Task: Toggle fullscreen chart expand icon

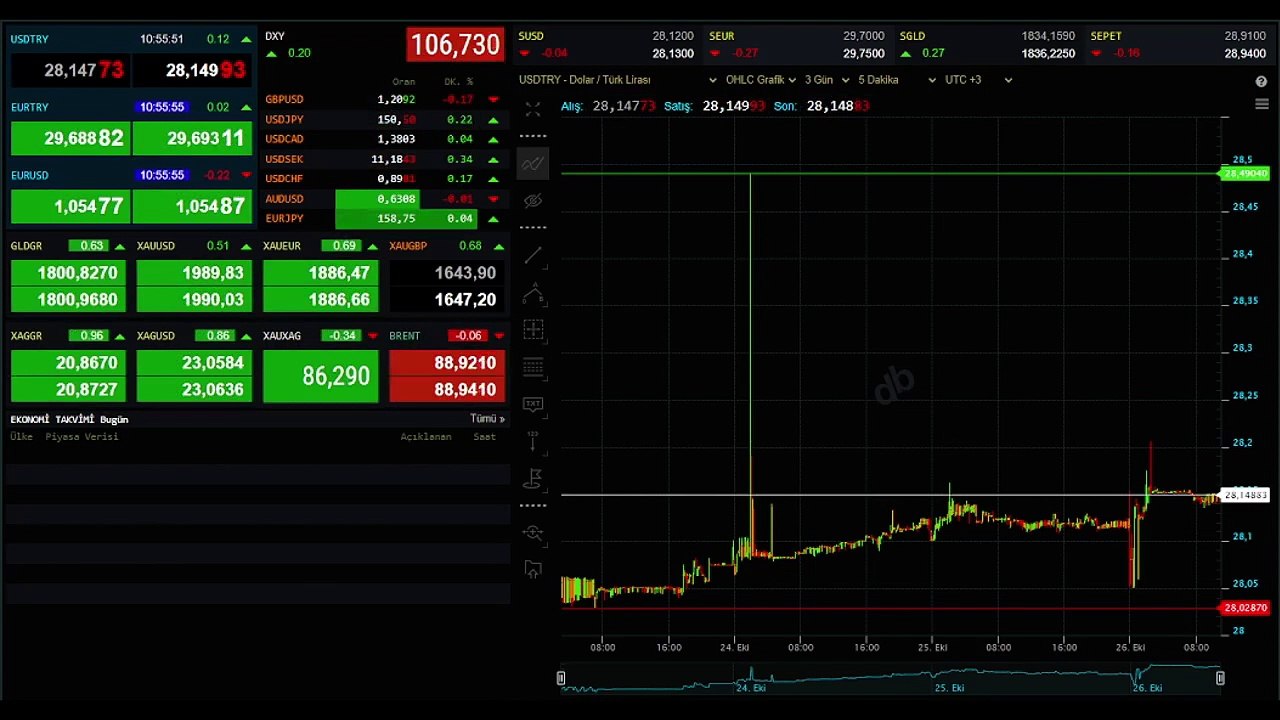Action: [533, 110]
